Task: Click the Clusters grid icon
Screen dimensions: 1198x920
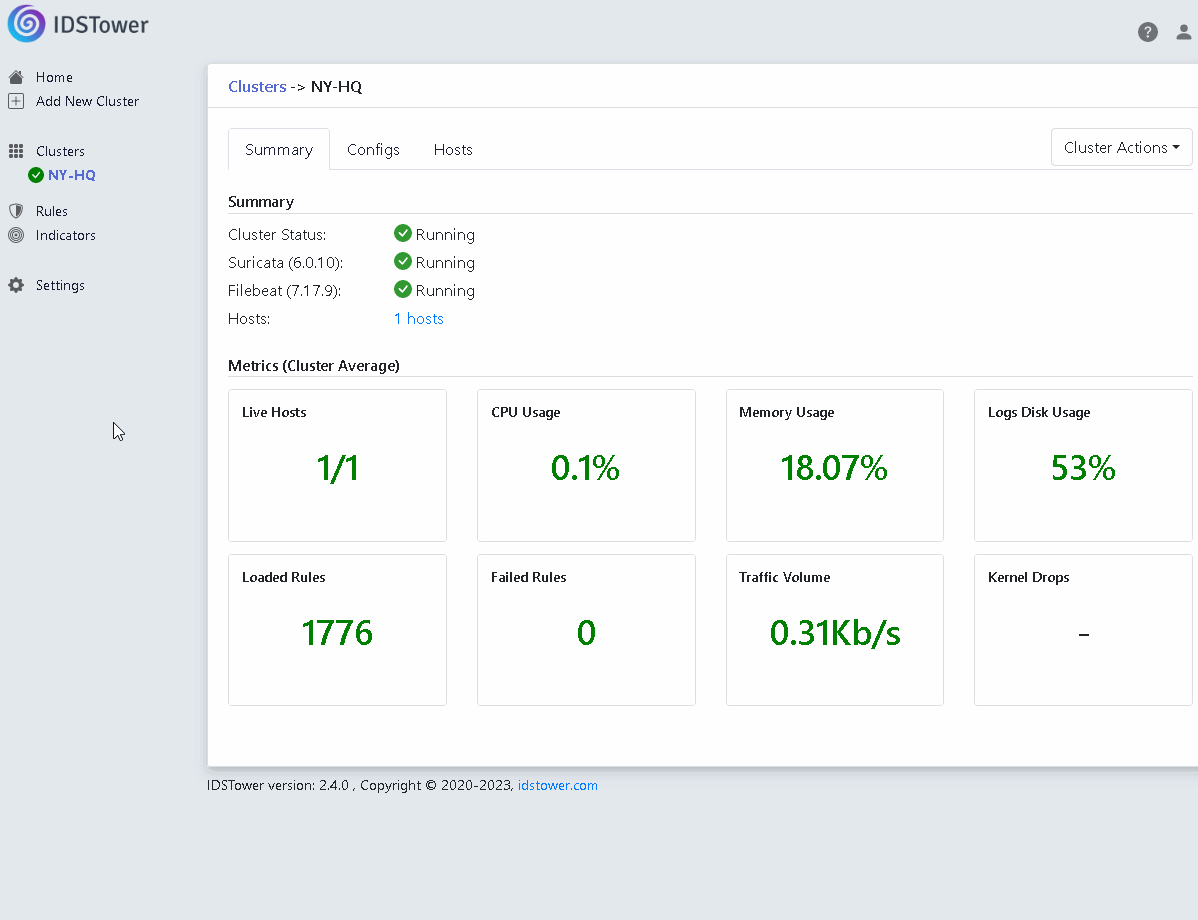Action: [x=16, y=151]
